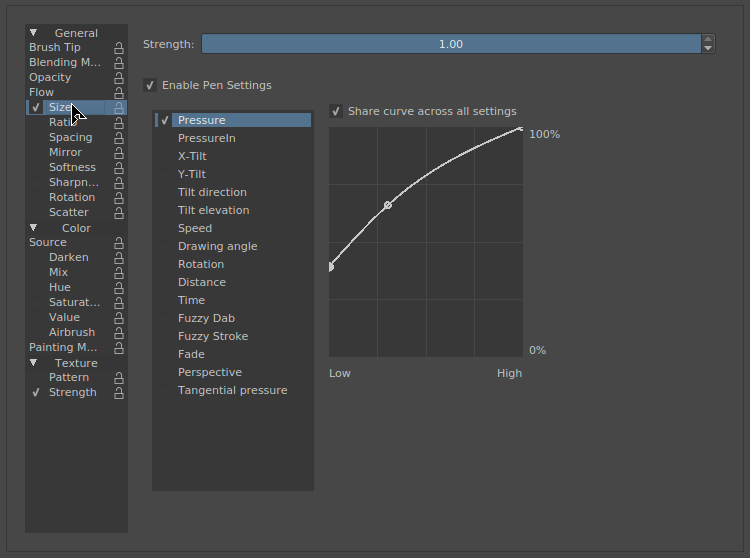Viewport: 750px width, 558px height.
Task: Click the lock icon beside Sharpness
Action: [x=119, y=183]
